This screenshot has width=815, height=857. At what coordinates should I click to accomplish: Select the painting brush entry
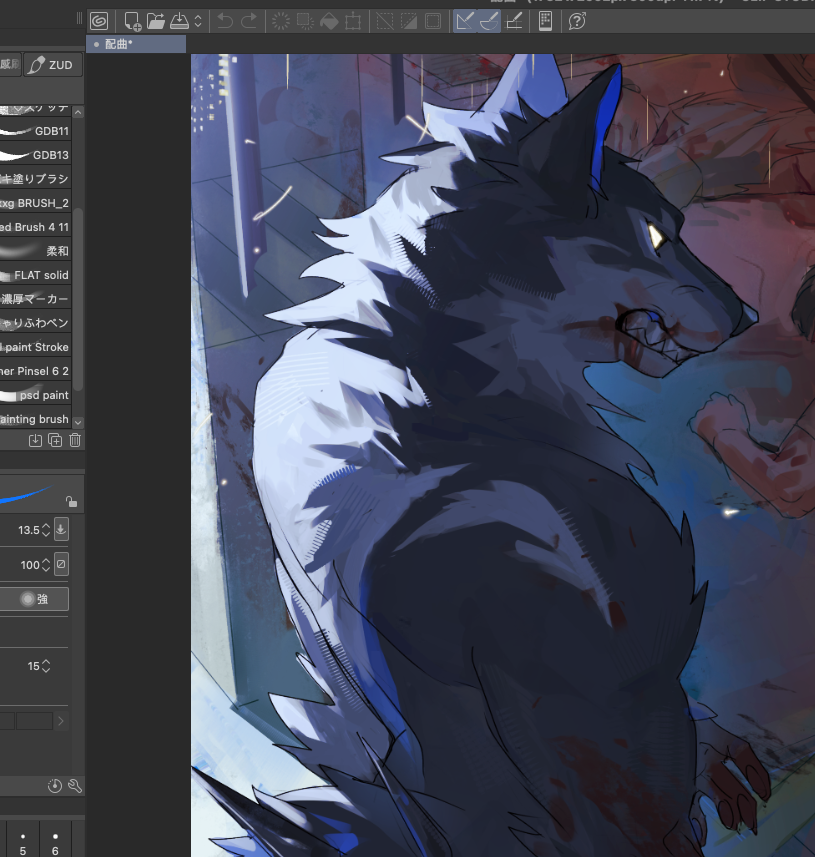click(36, 419)
